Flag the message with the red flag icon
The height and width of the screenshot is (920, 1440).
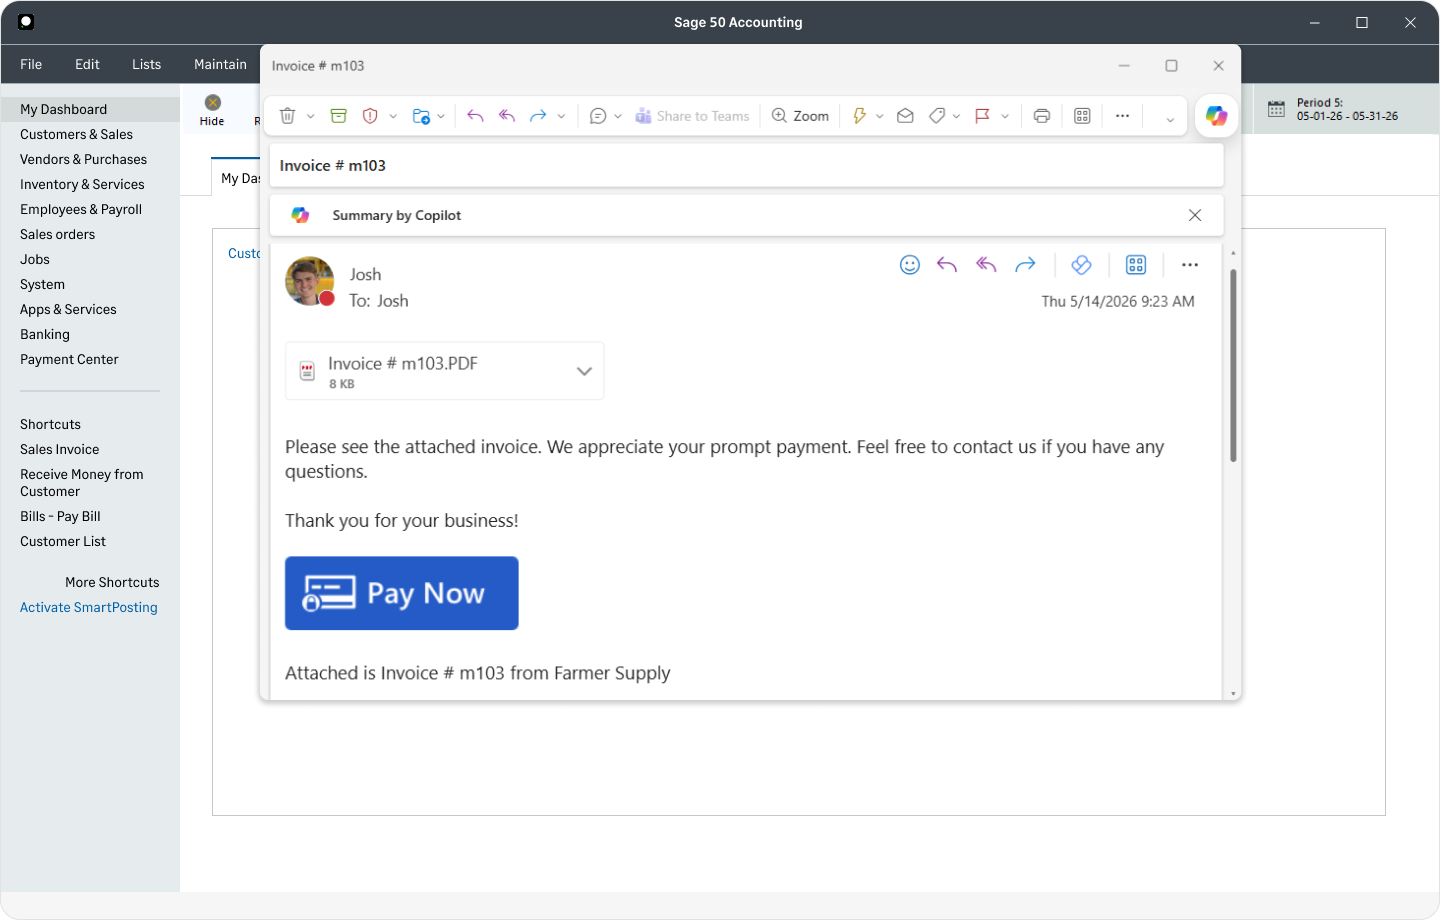click(x=983, y=116)
